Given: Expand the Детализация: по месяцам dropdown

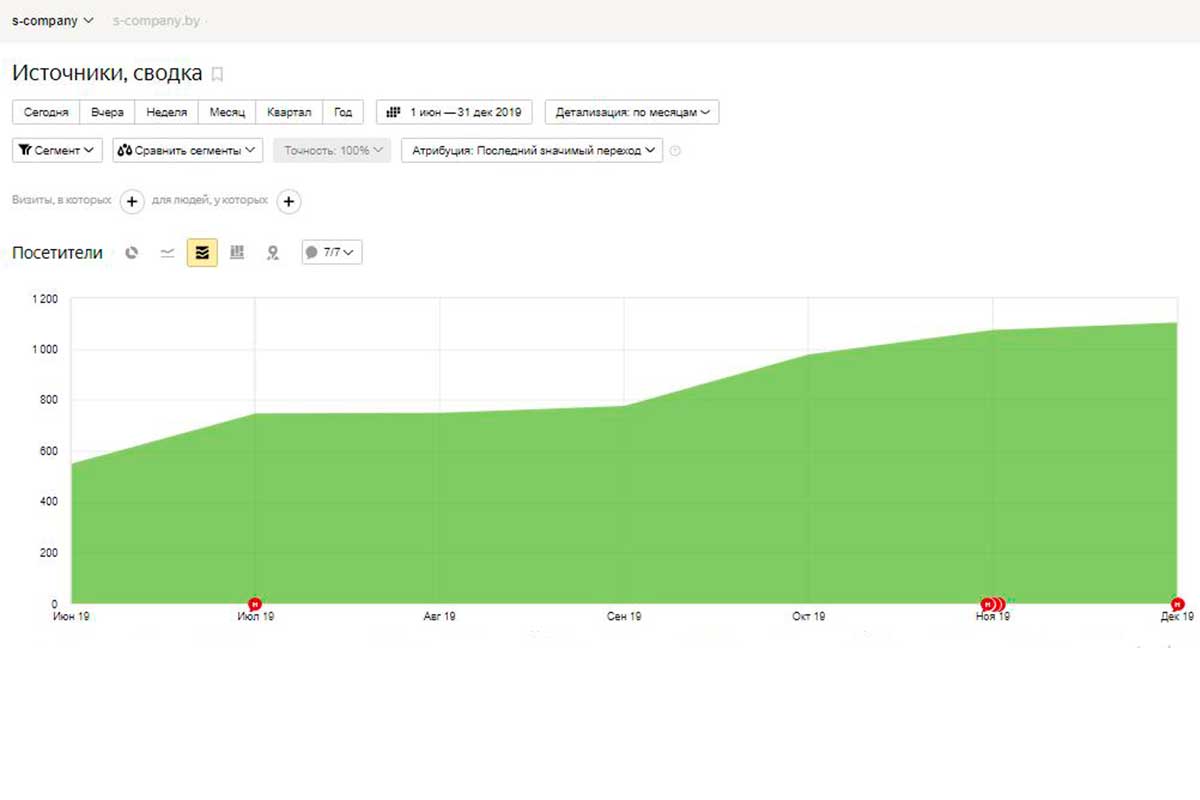Looking at the screenshot, I should [631, 112].
